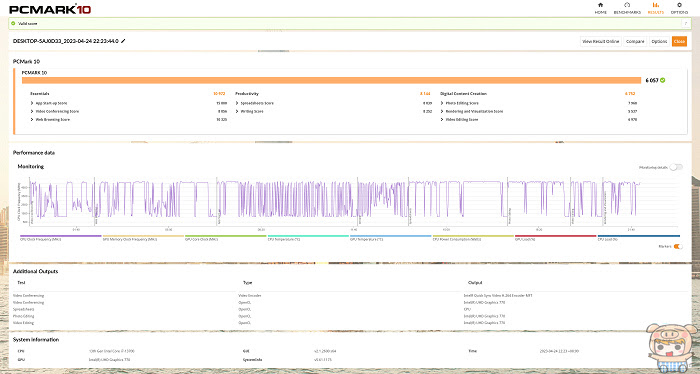Expand Photo Editing Score details
Image resolution: width=700 pixels, height=374 pixels.
[x=442, y=103]
